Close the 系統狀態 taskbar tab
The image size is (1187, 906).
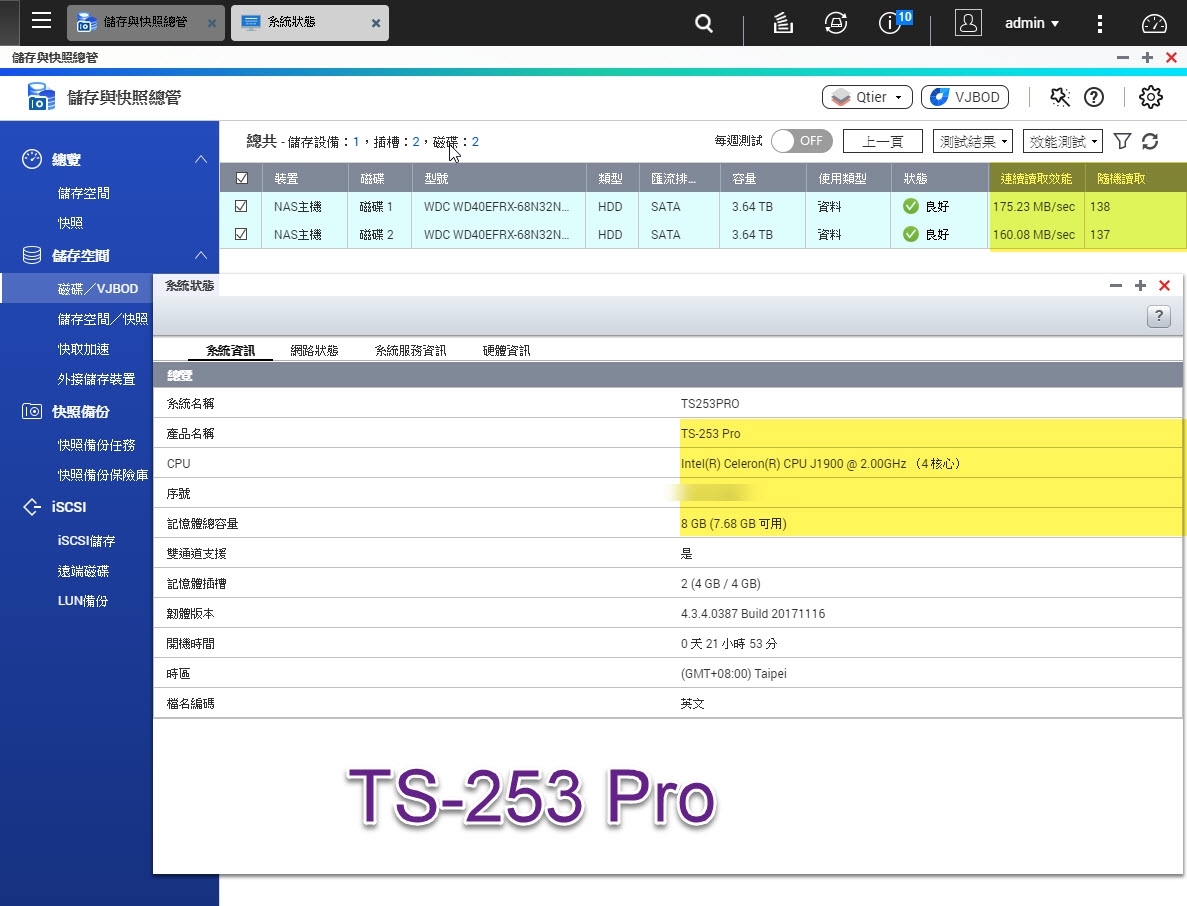pyautogui.click(x=375, y=23)
